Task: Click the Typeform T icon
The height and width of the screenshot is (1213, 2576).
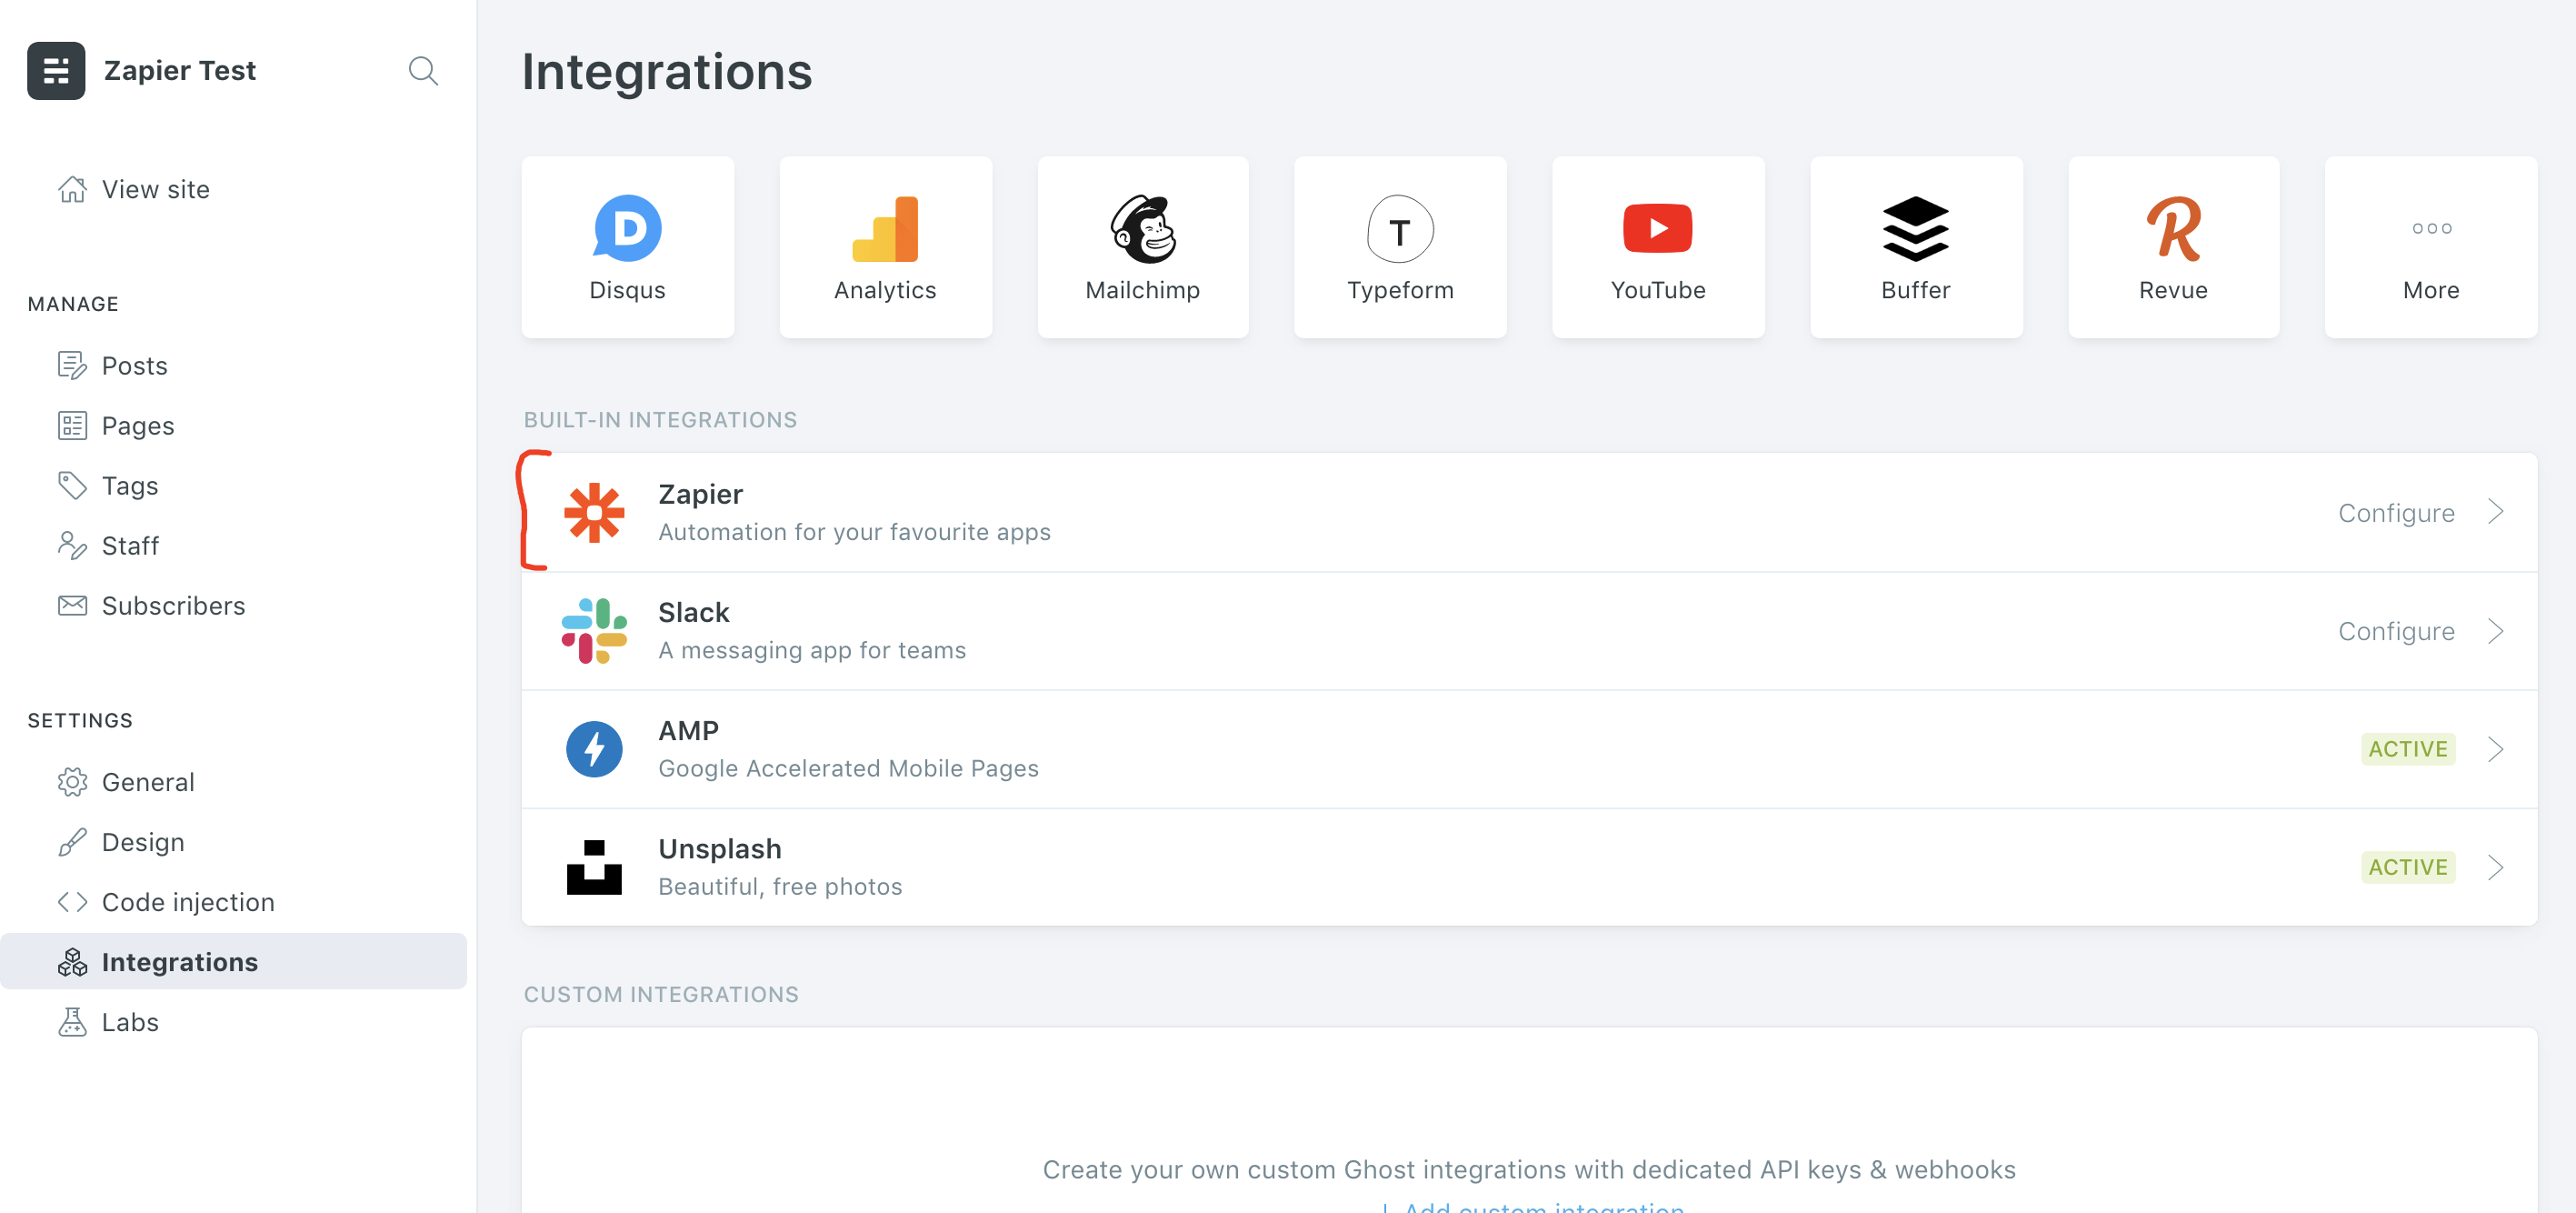Action: pyautogui.click(x=1400, y=229)
